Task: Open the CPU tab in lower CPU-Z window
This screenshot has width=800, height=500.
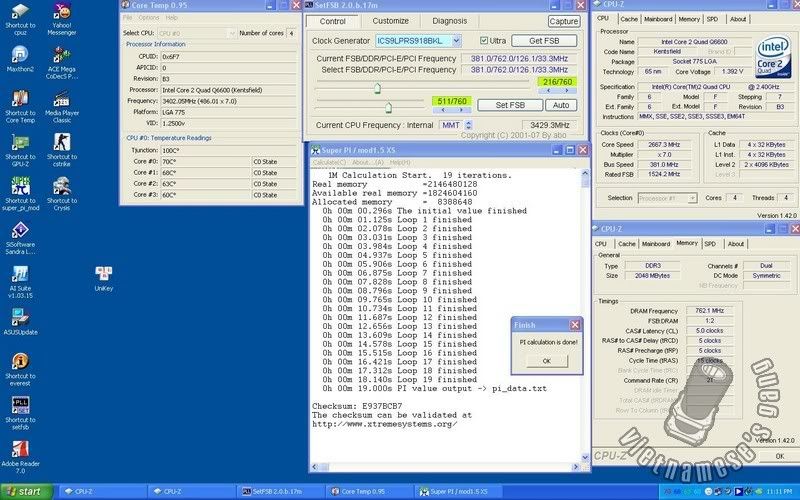Action: 601,244
